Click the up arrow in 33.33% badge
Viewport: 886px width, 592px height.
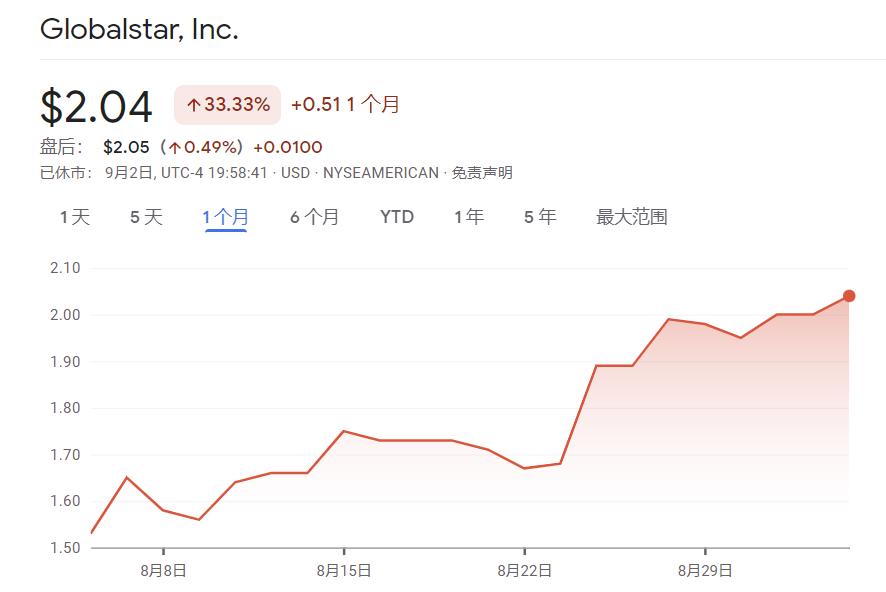click(193, 105)
